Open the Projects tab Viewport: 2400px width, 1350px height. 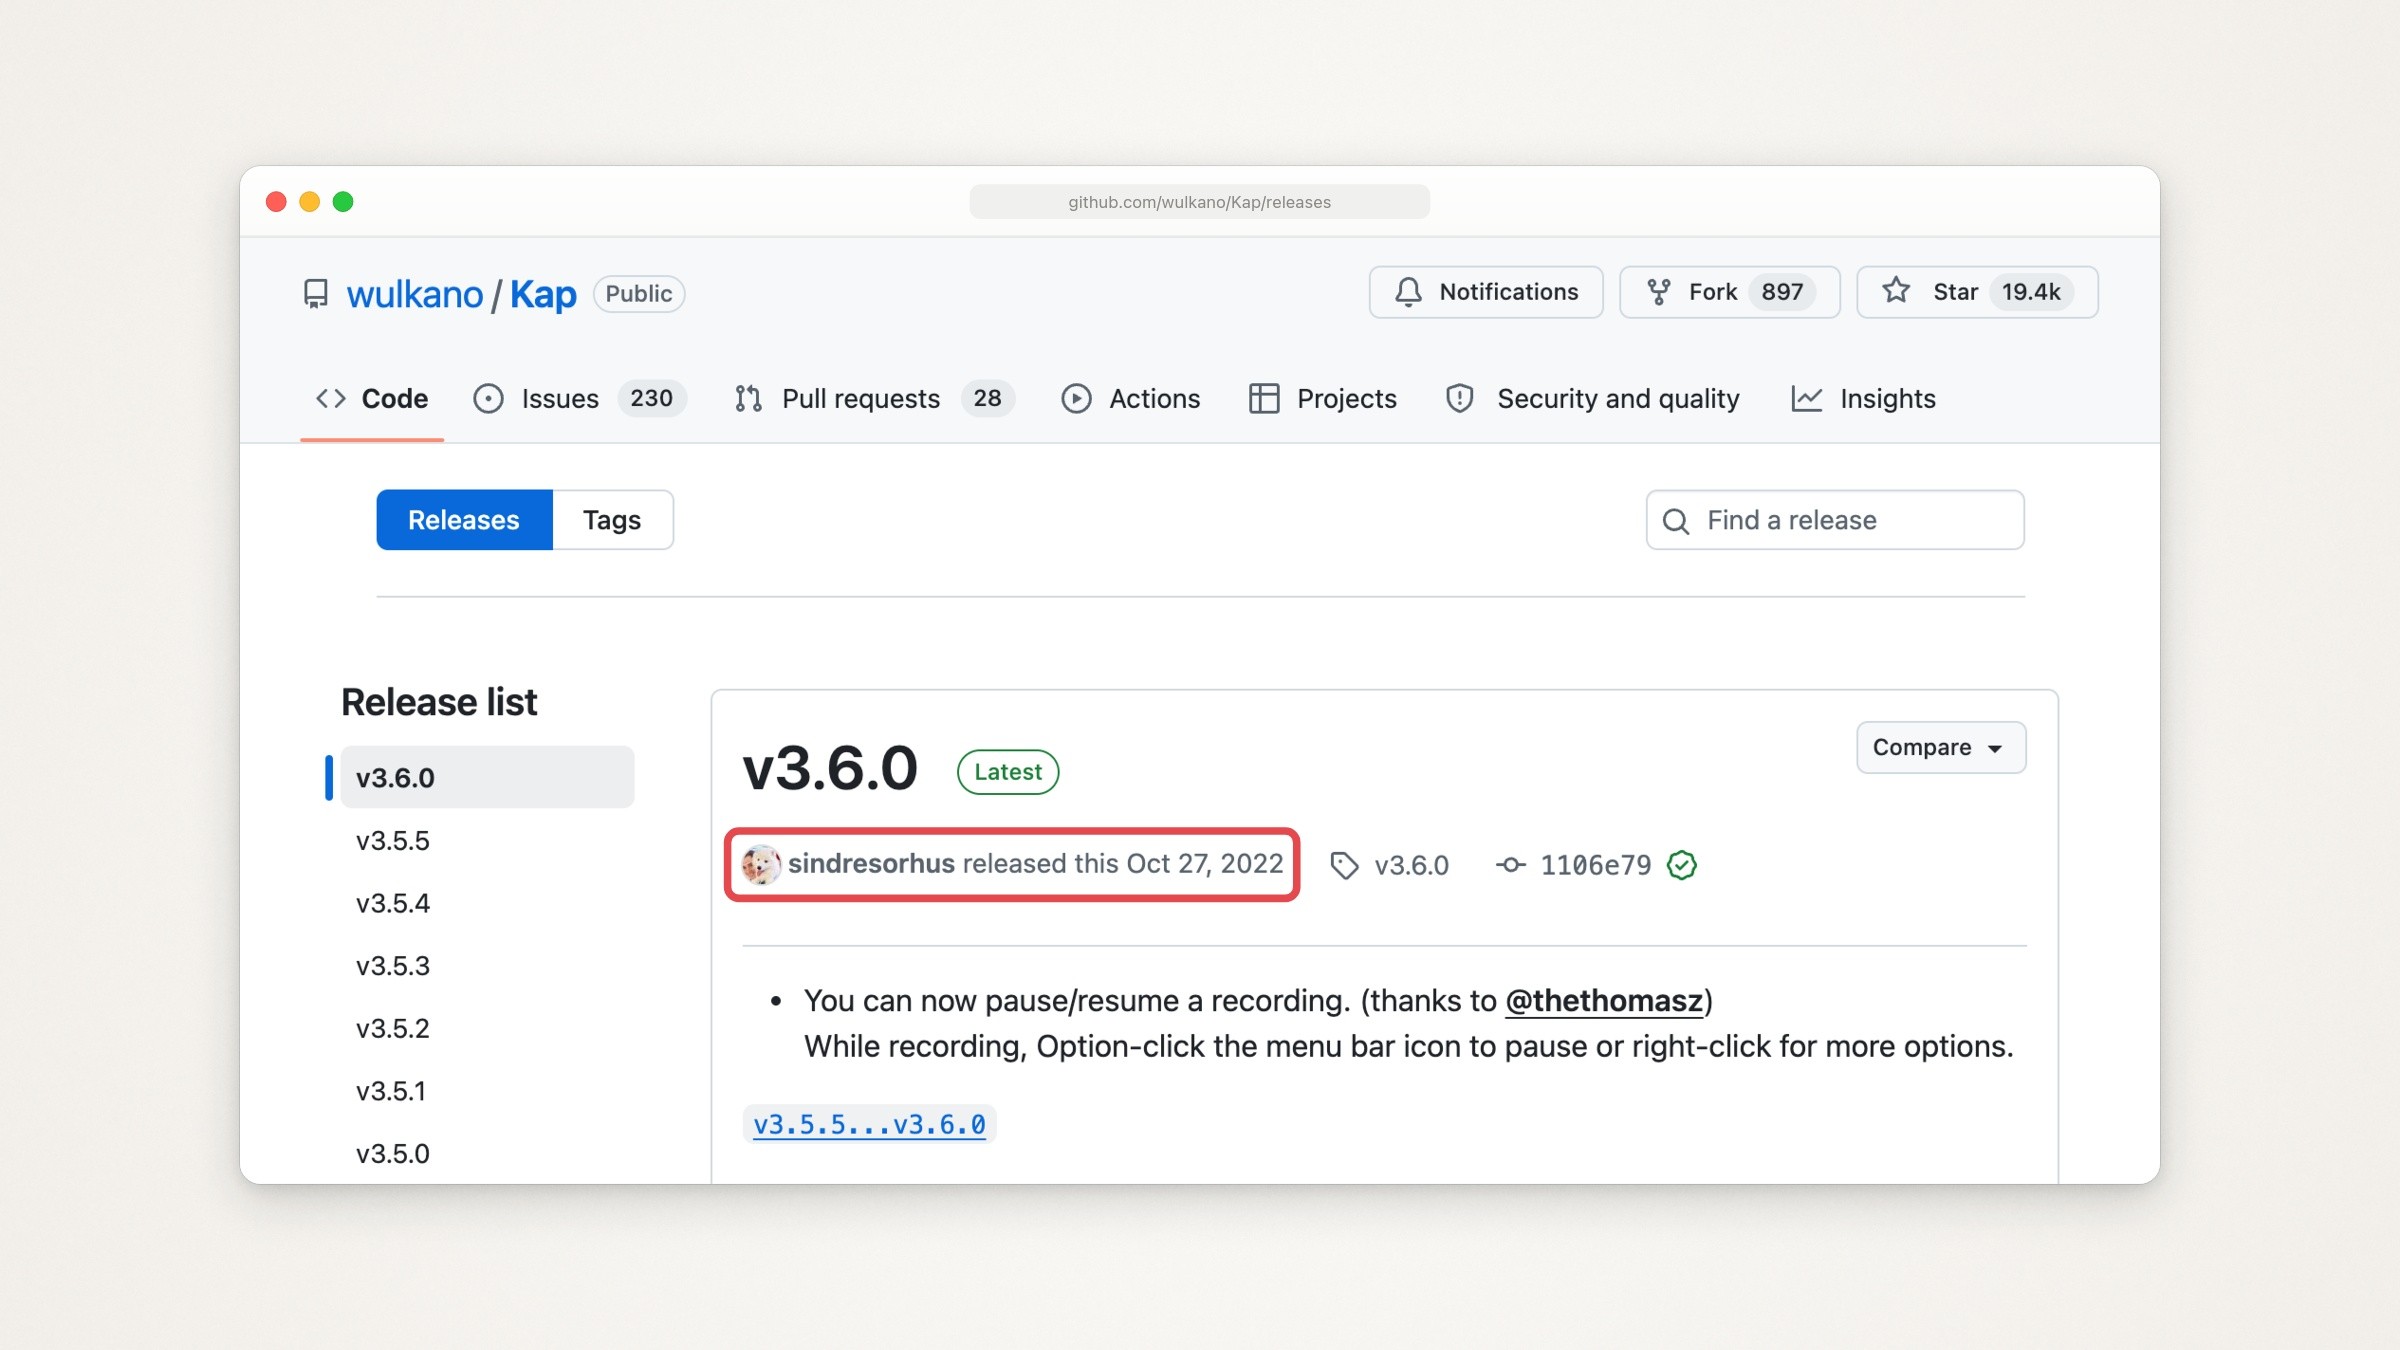click(1322, 399)
